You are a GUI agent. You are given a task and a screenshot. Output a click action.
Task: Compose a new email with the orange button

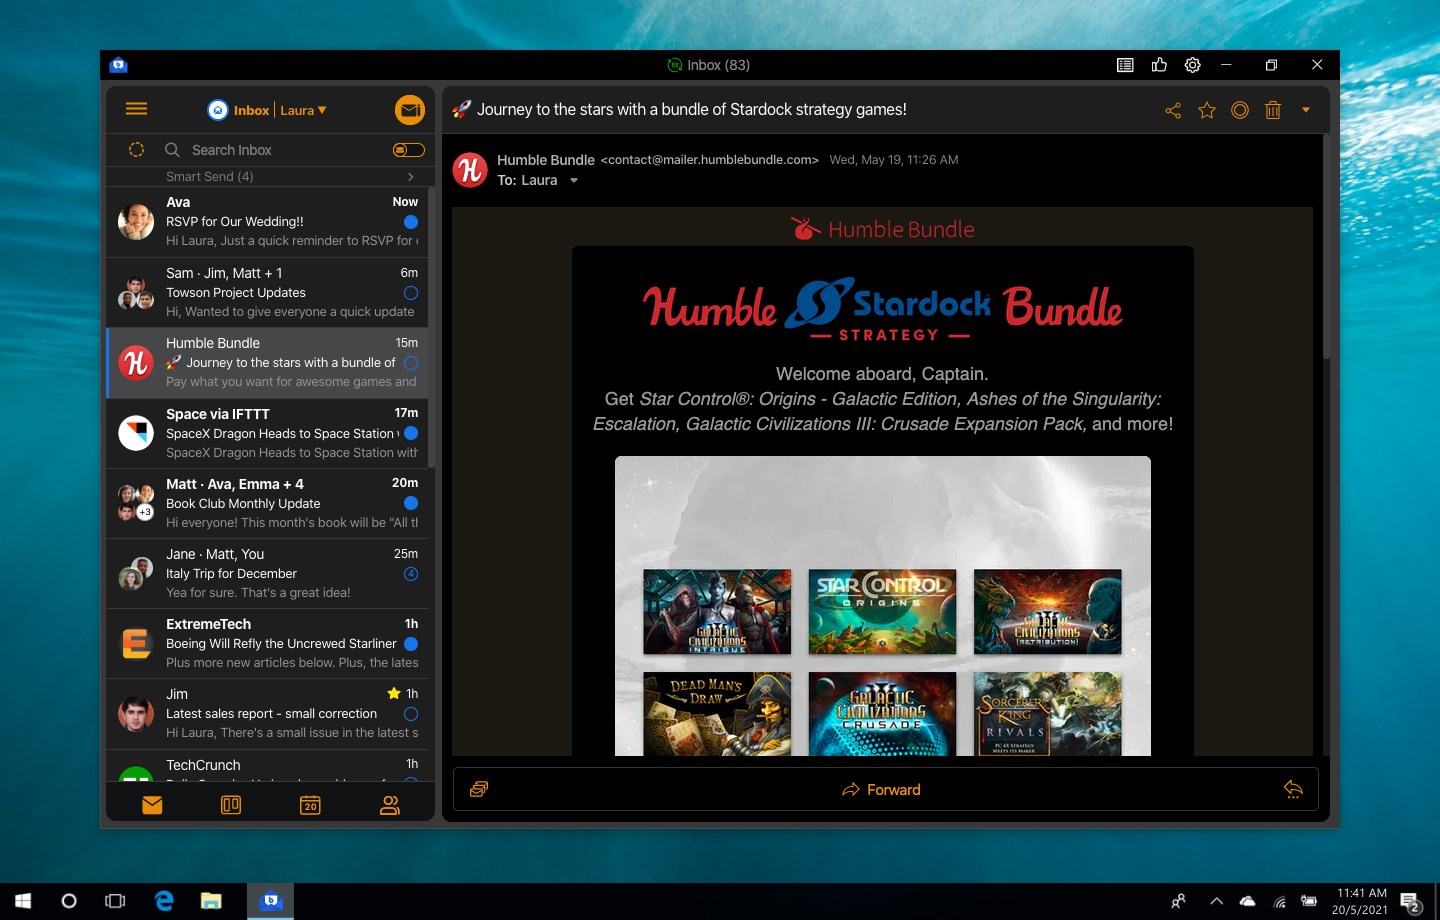click(x=410, y=110)
